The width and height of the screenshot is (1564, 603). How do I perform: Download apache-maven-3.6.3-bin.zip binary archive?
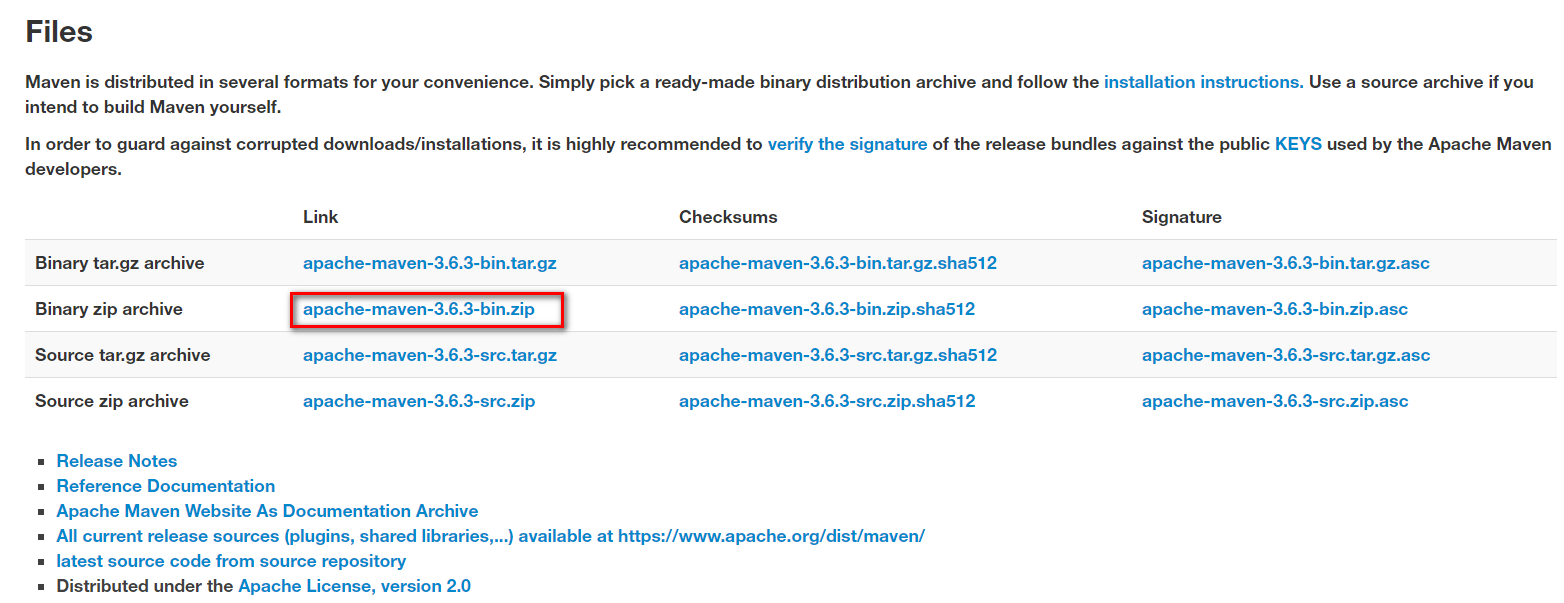[x=419, y=309]
